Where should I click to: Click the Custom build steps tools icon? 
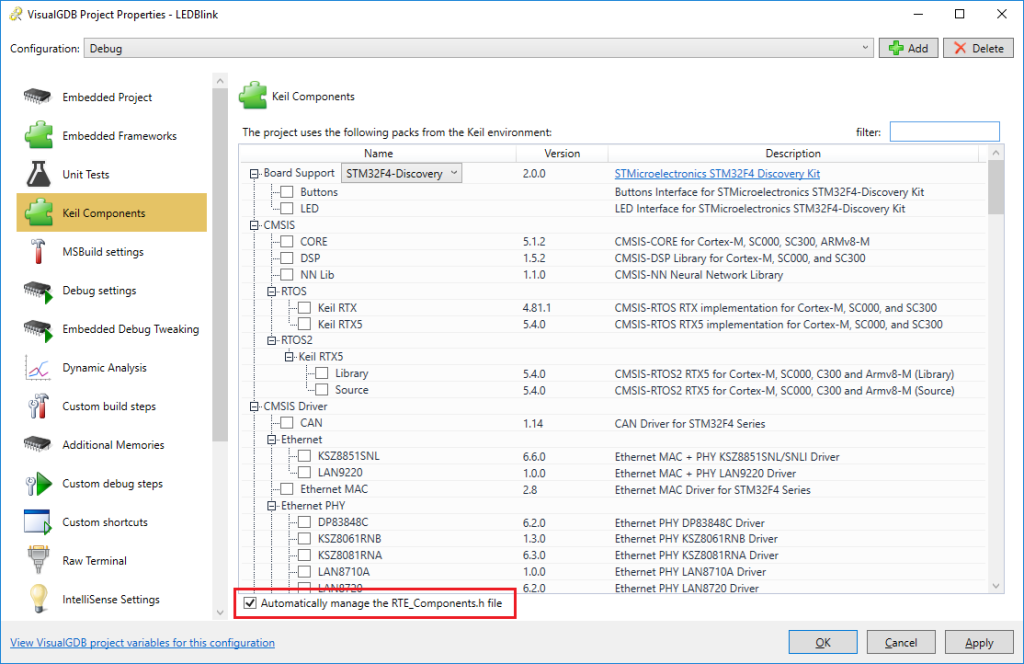point(38,406)
